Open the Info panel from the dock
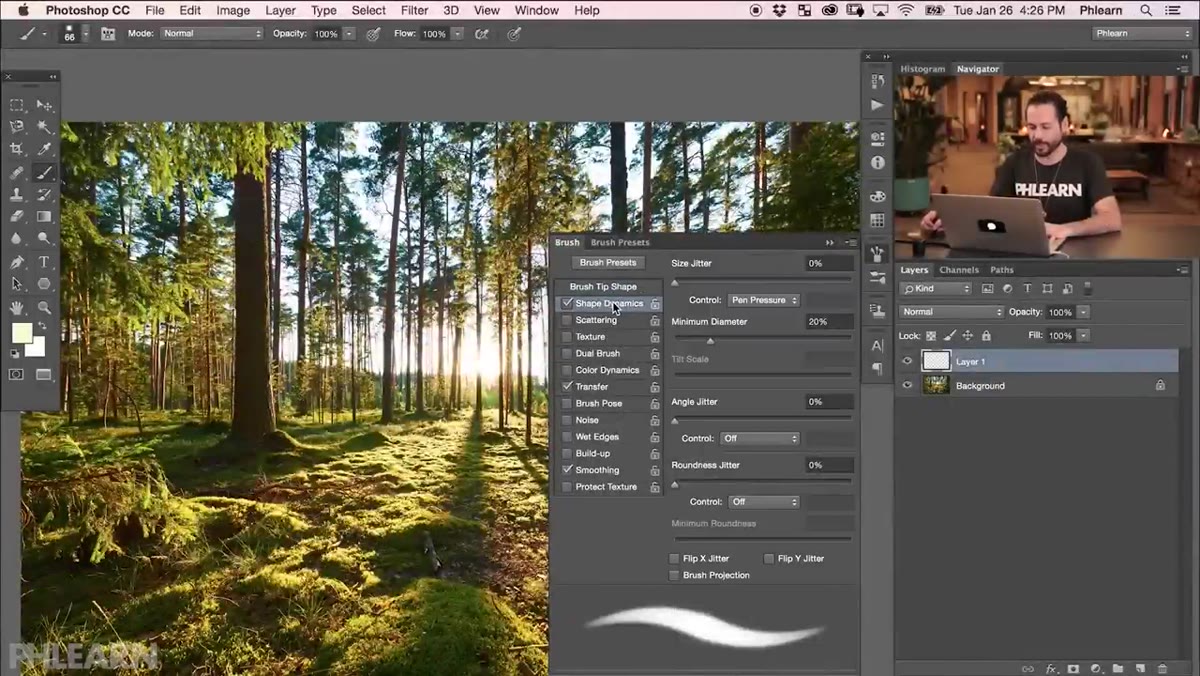The width and height of the screenshot is (1200, 676). tap(877, 162)
